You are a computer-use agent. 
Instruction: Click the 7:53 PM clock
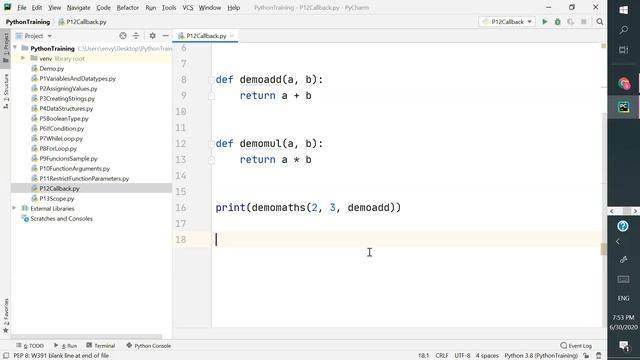(x=623, y=317)
